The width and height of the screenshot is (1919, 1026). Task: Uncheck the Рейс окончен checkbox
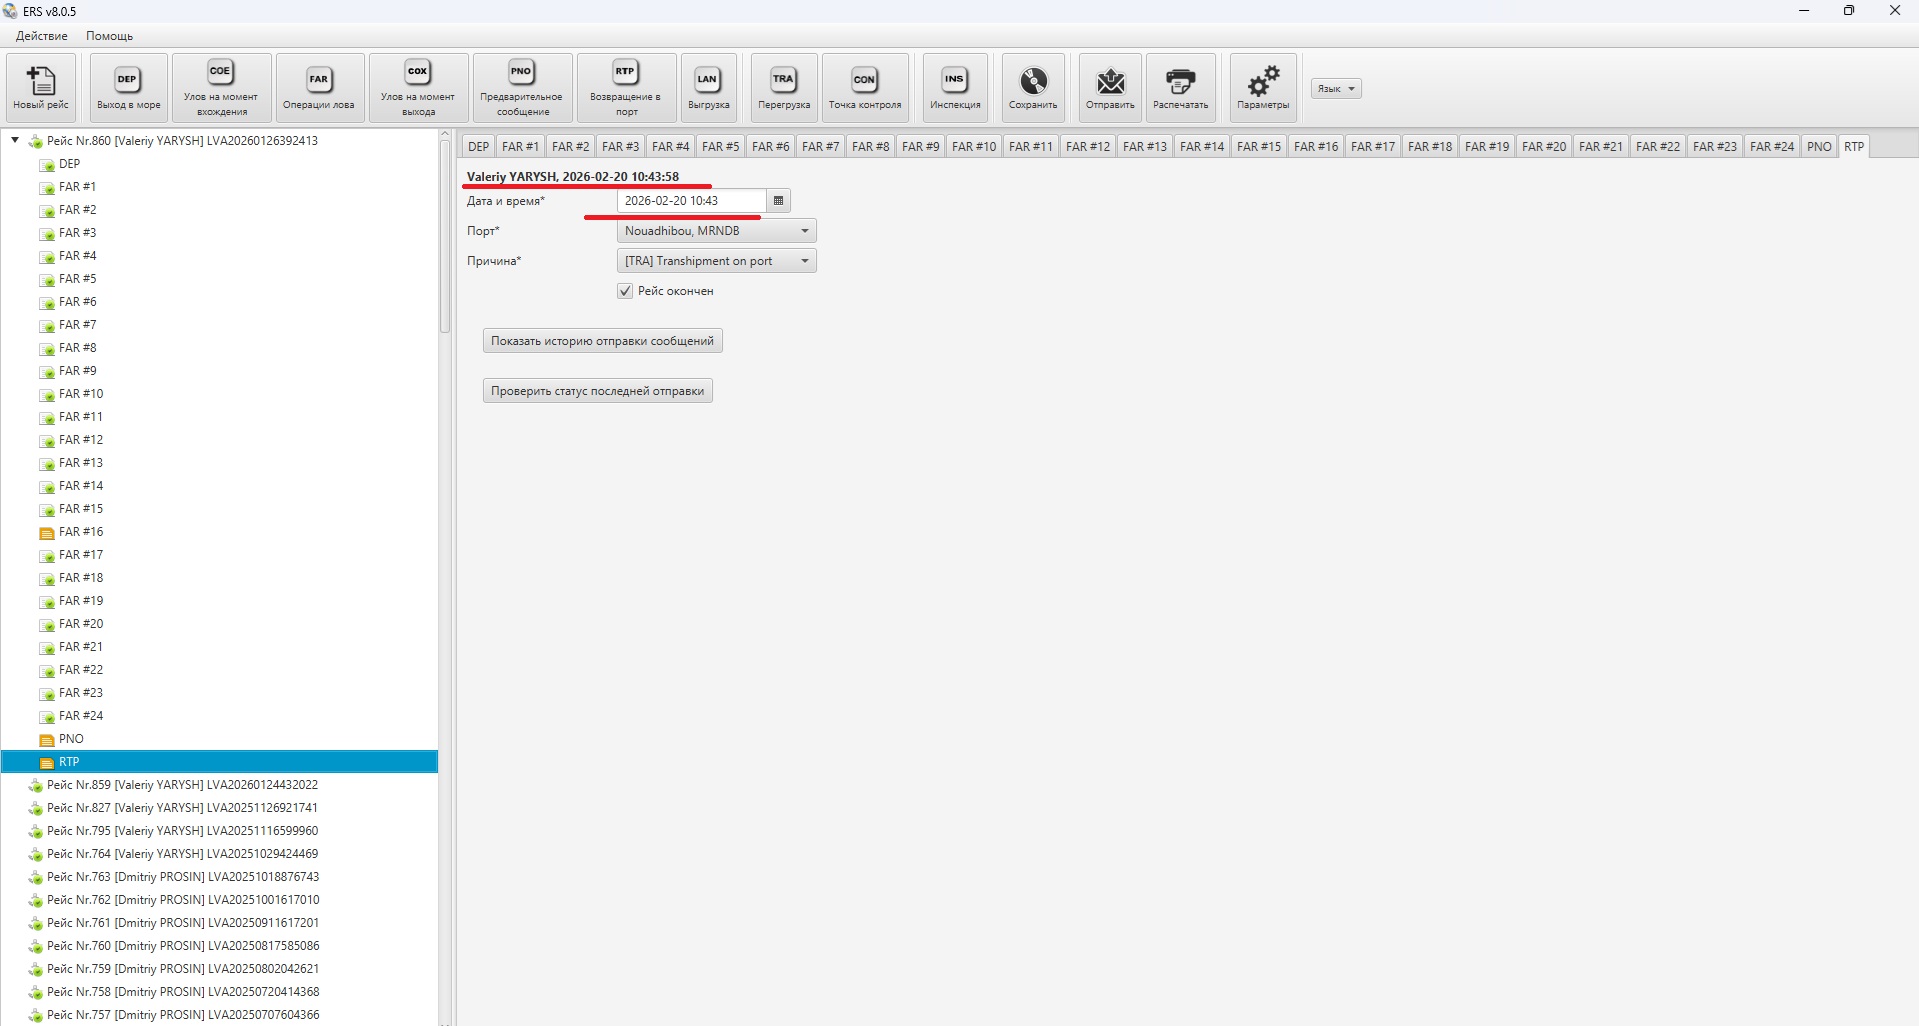[x=625, y=291]
